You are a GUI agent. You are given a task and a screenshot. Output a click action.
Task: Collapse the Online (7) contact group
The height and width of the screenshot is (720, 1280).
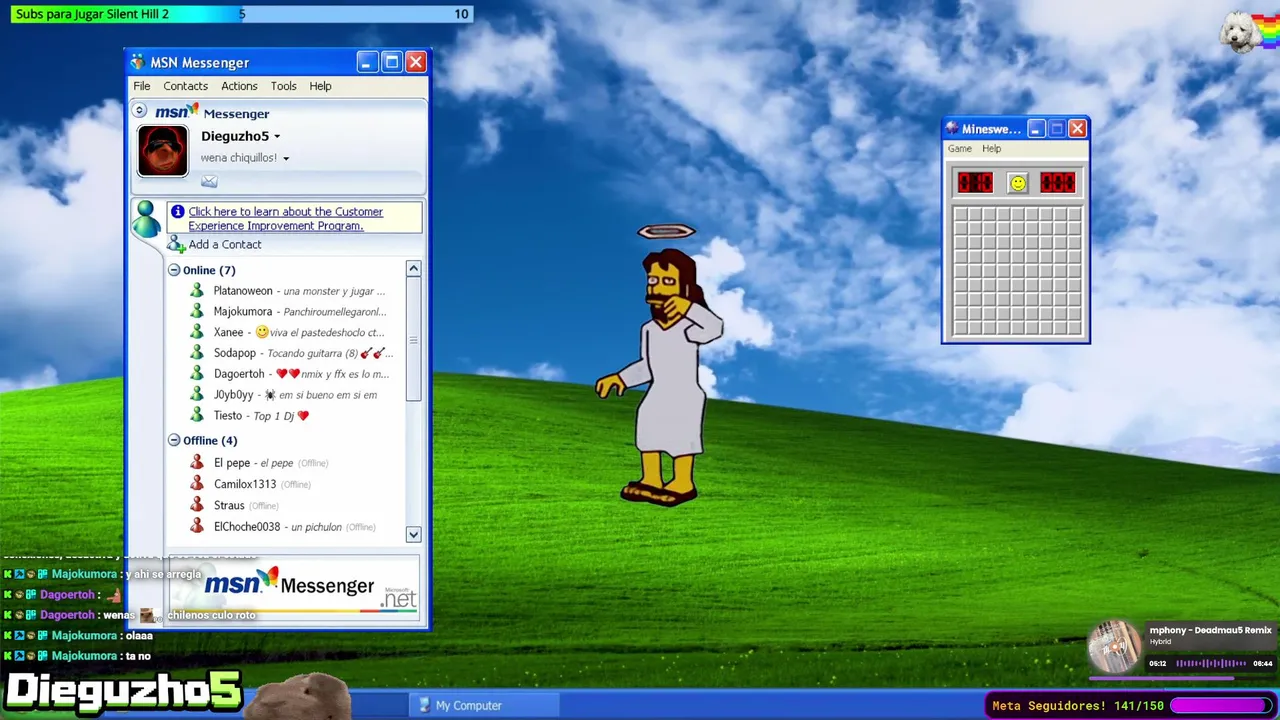[x=174, y=270]
